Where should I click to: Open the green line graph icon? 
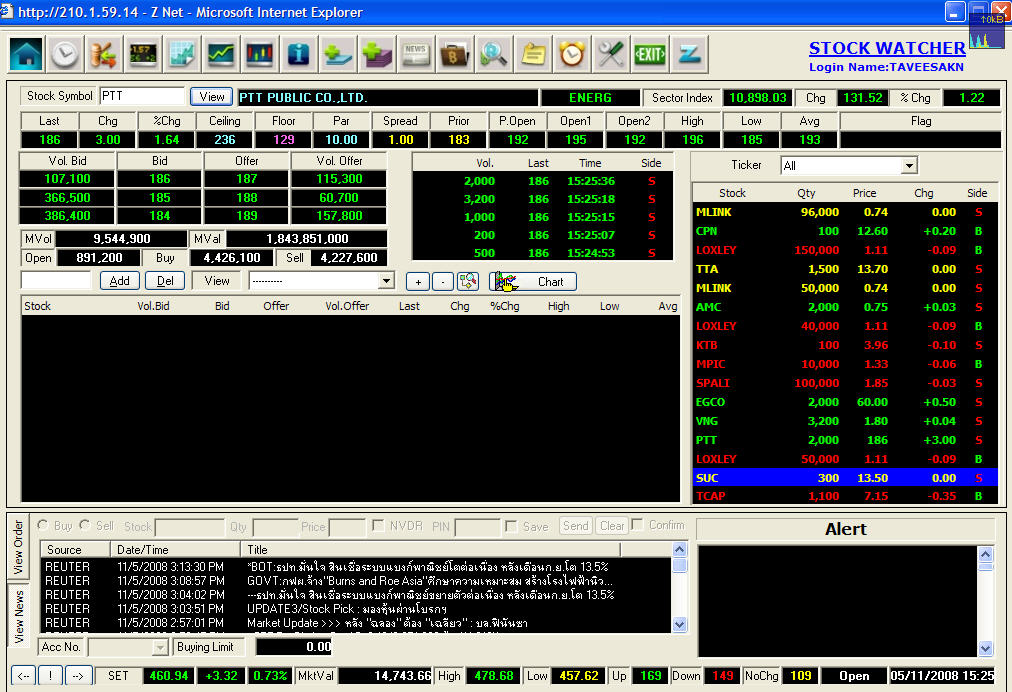point(221,54)
